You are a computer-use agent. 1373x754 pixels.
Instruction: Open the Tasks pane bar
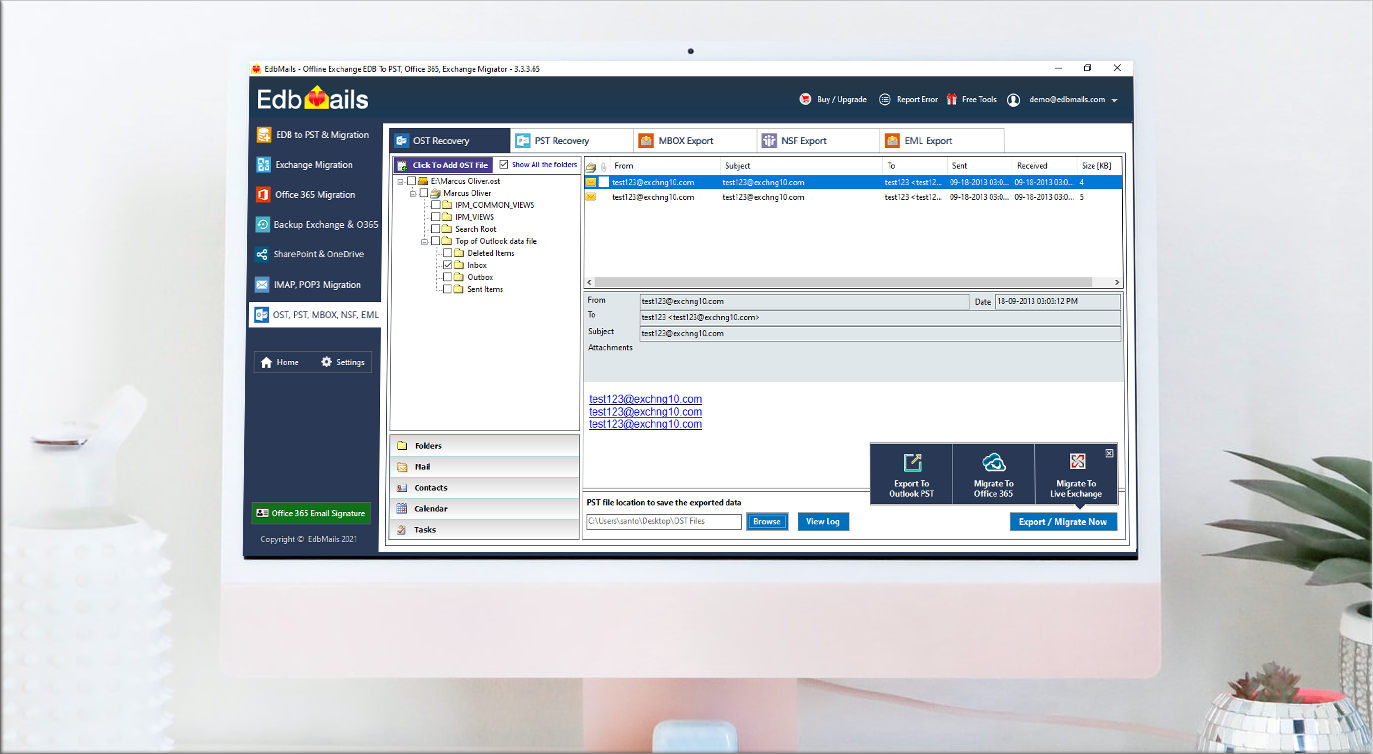(484, 529)
